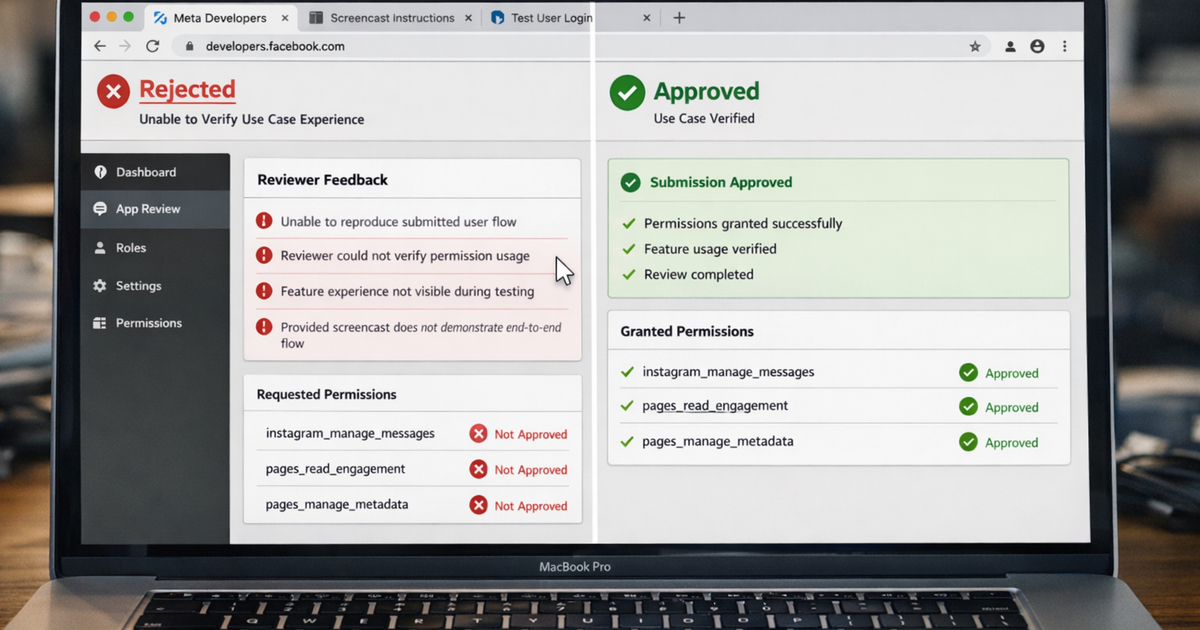Click the Roles person icon
This screenshot has width=1200, height=630.
(100, 248)
